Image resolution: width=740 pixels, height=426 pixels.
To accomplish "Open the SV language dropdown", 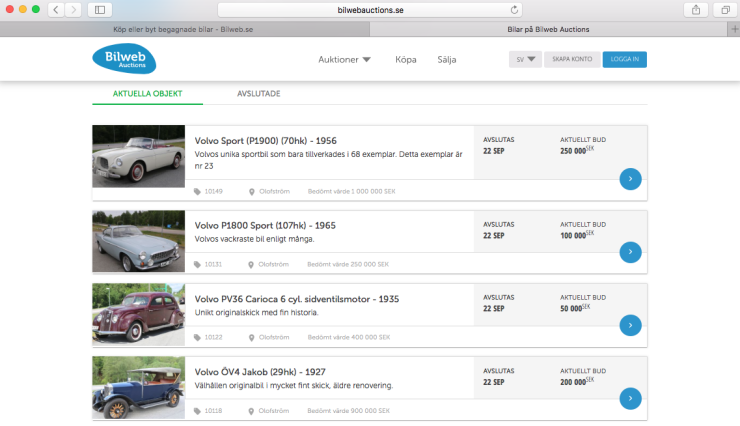I will (x=525, y=59).
